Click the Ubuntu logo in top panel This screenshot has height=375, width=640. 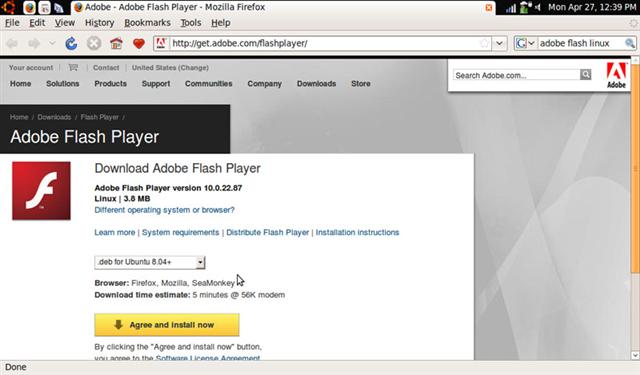8,7
